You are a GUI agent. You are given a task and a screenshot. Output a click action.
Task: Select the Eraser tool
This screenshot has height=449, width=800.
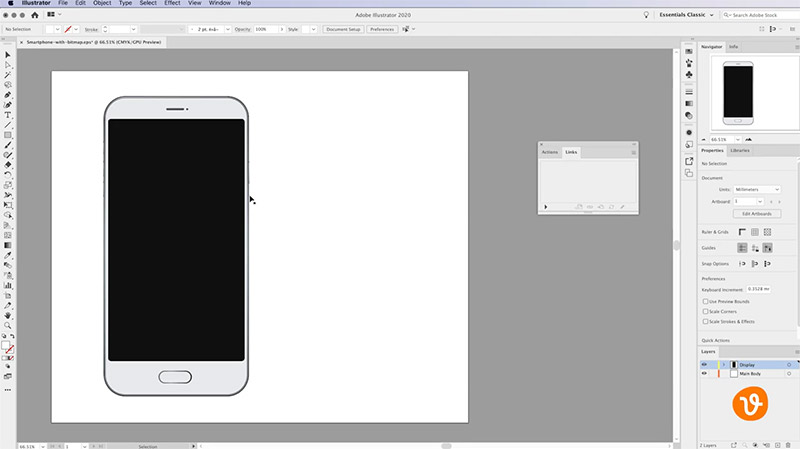(x=8, y=165)
